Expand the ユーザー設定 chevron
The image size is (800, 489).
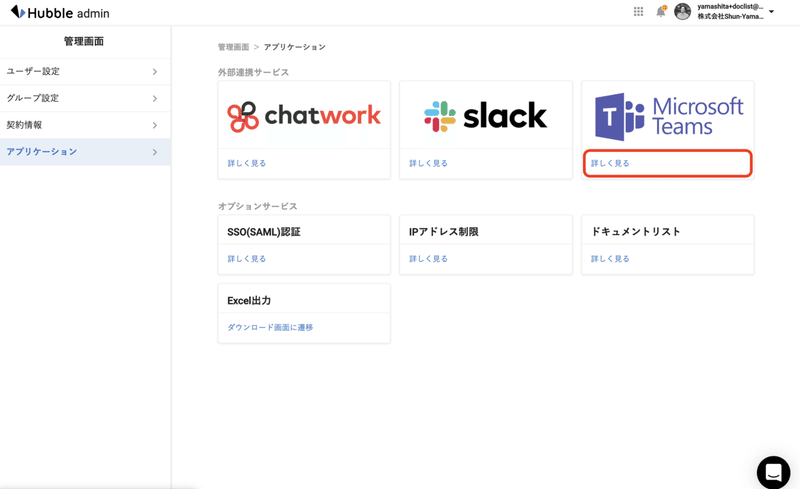[x=155, y=72]
